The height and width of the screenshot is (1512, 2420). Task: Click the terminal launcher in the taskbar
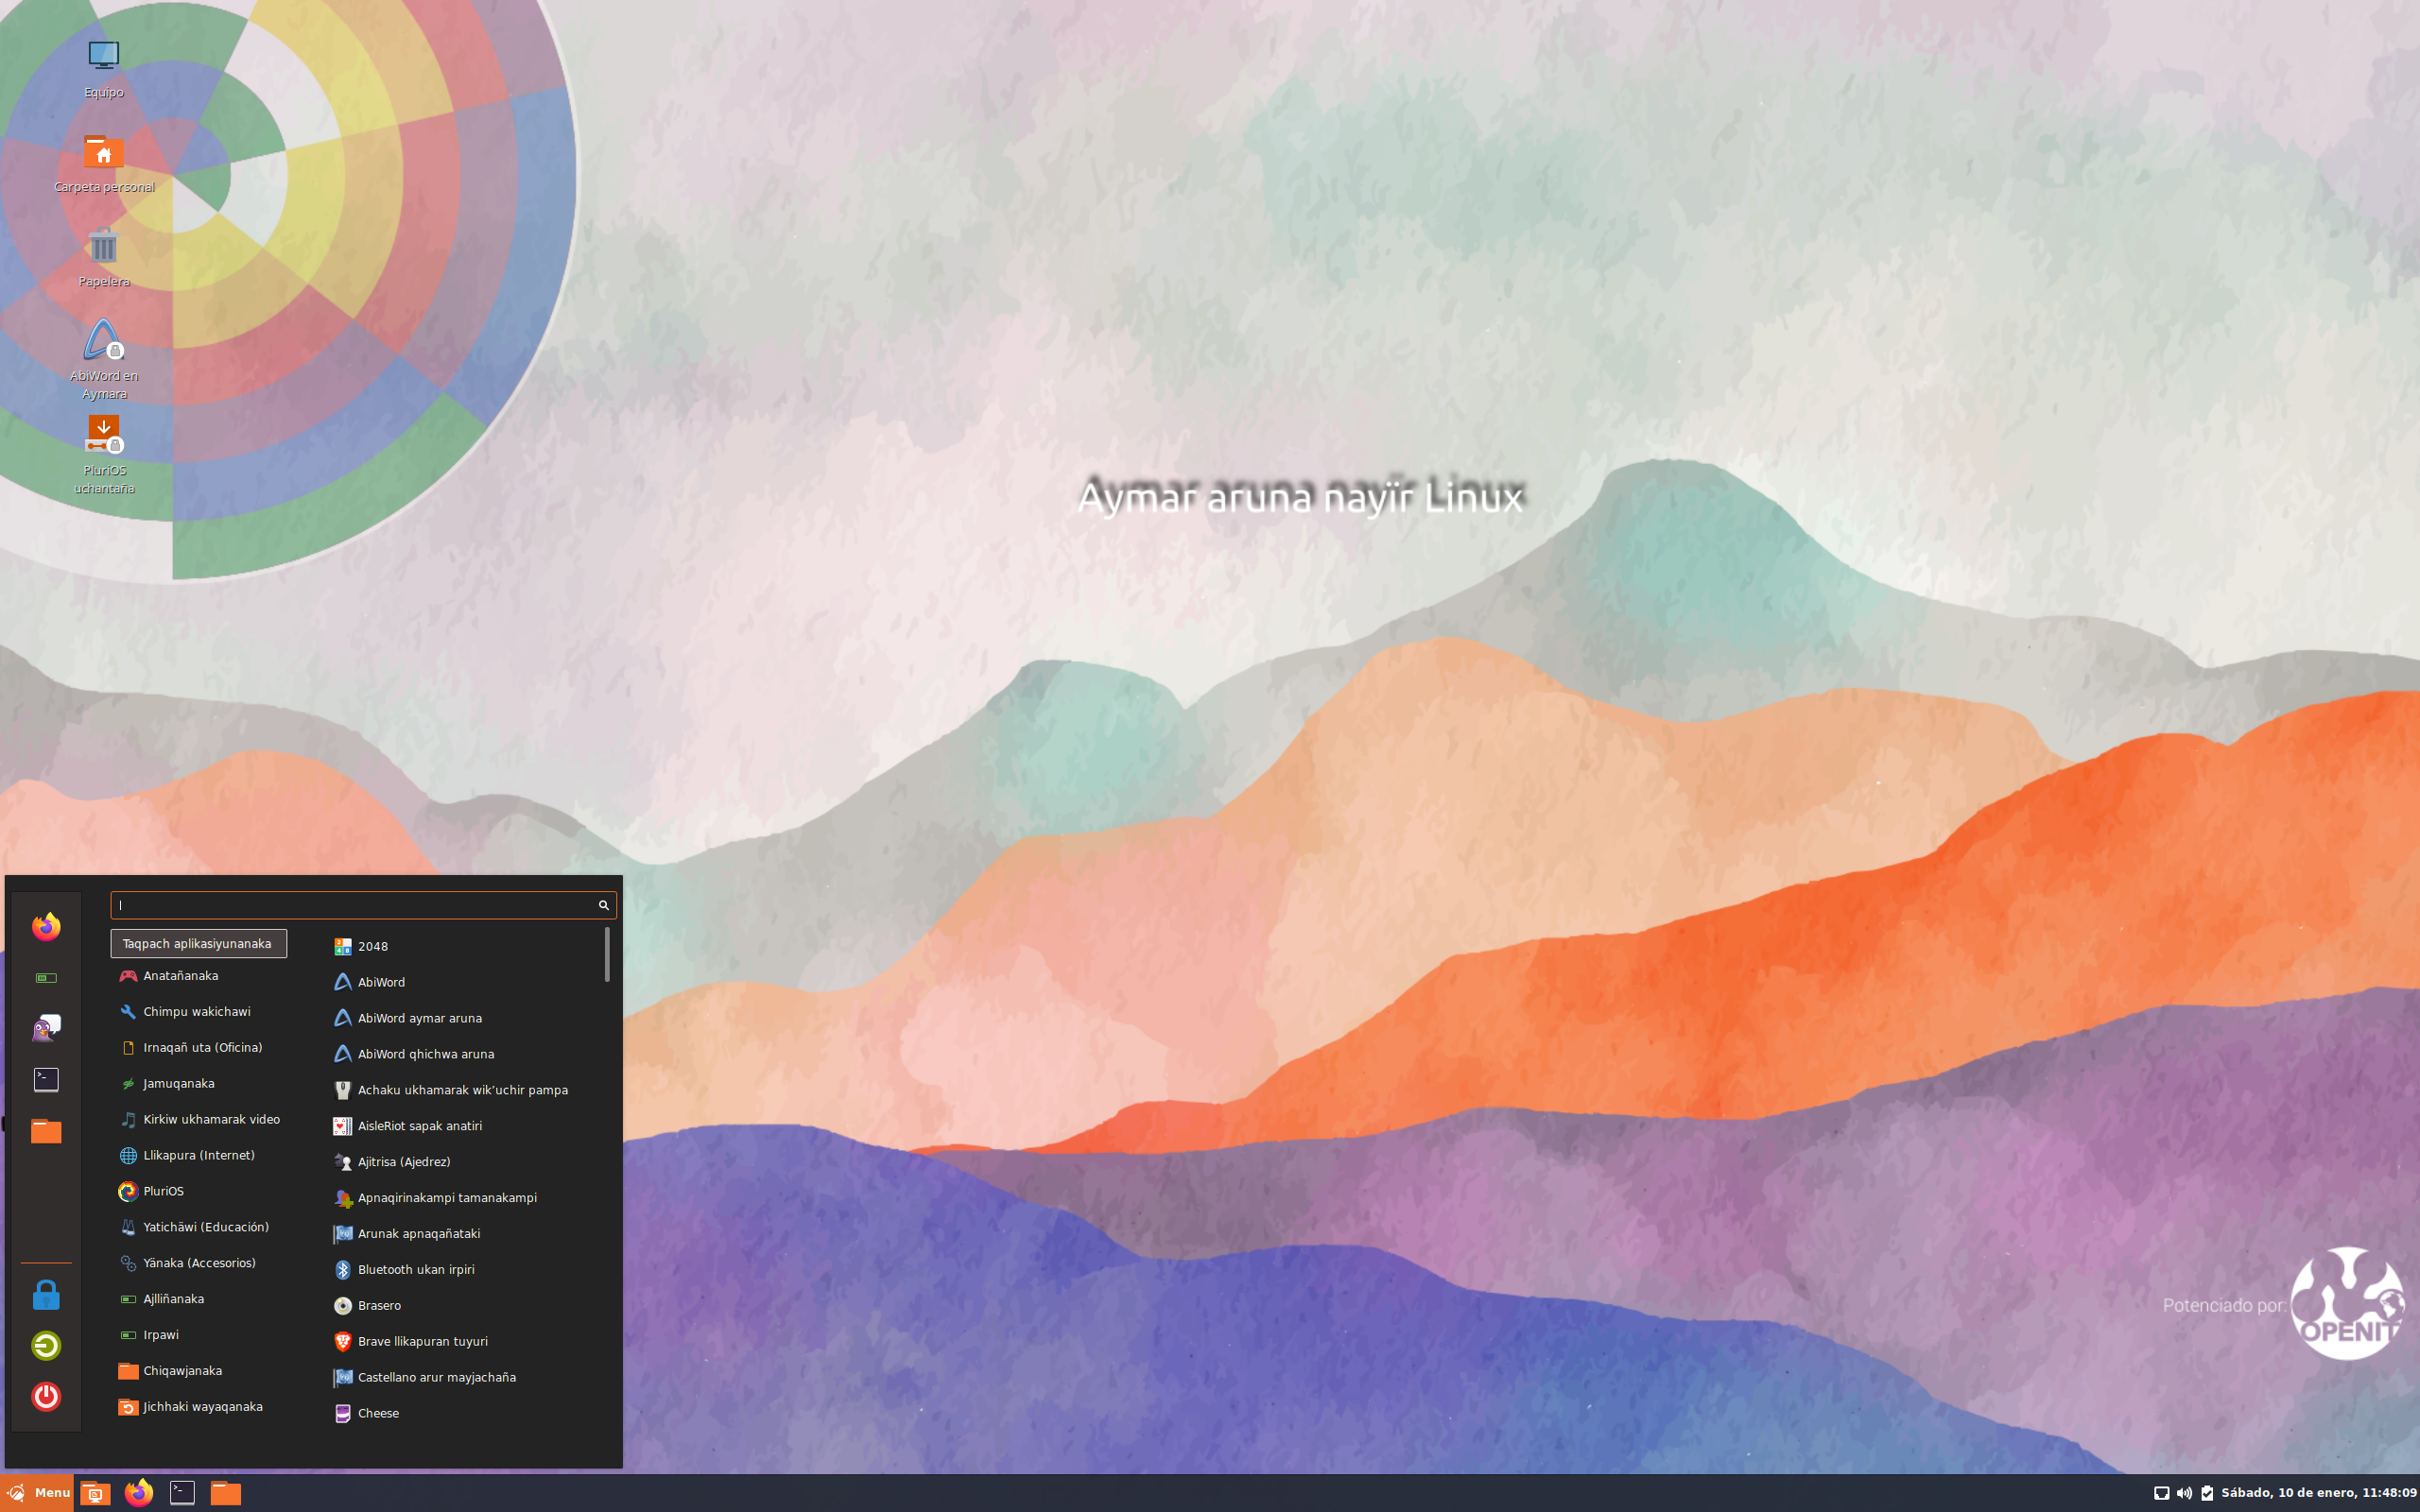pyautogui.click(x=182, y=1493)
